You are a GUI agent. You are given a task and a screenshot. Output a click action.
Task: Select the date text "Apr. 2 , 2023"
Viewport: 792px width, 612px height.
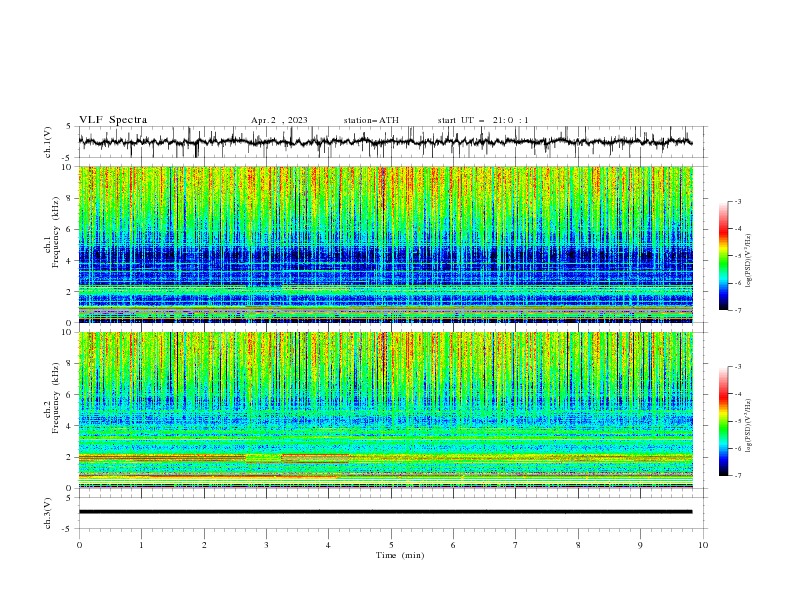[x=279, y=120]
